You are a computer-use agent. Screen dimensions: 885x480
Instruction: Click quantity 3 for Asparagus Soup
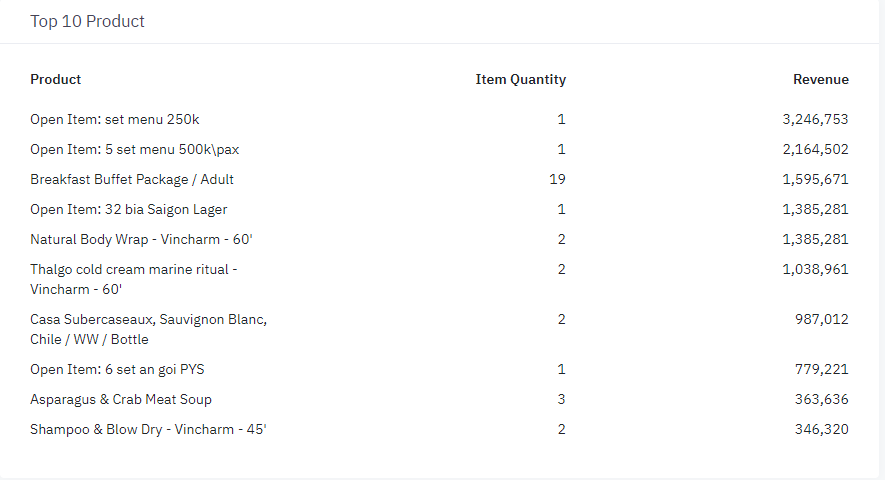[561, 399]
